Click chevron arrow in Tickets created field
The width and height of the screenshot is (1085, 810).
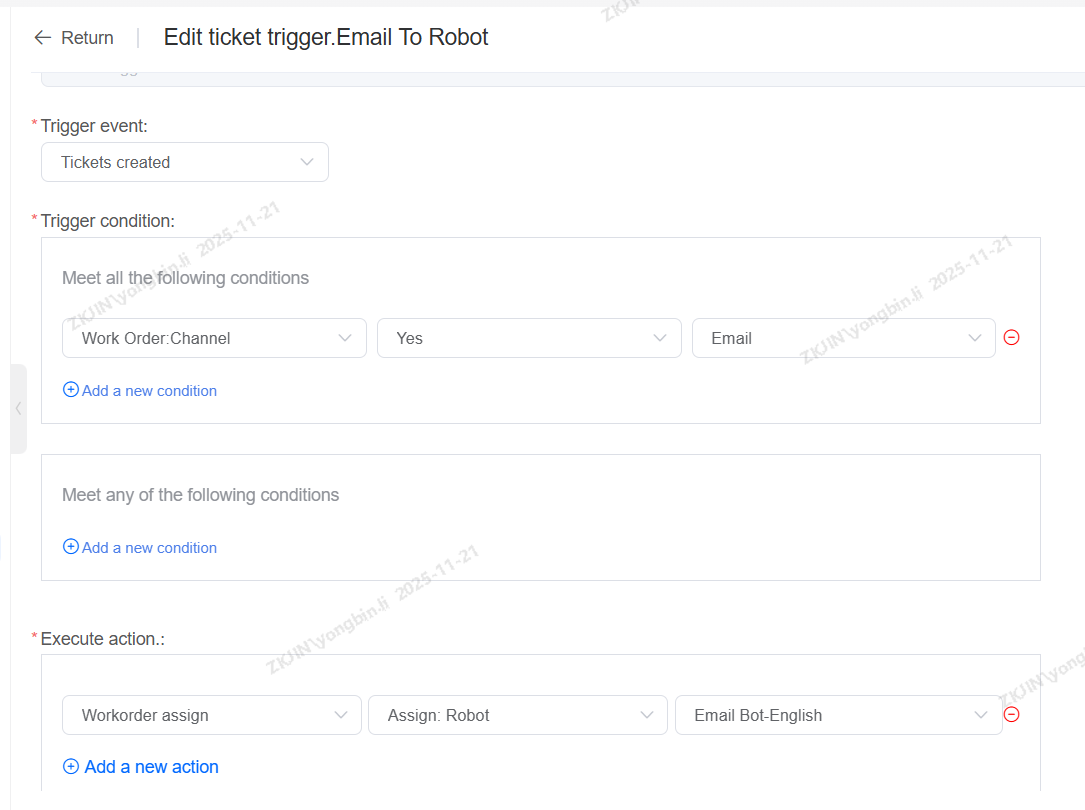307,162
